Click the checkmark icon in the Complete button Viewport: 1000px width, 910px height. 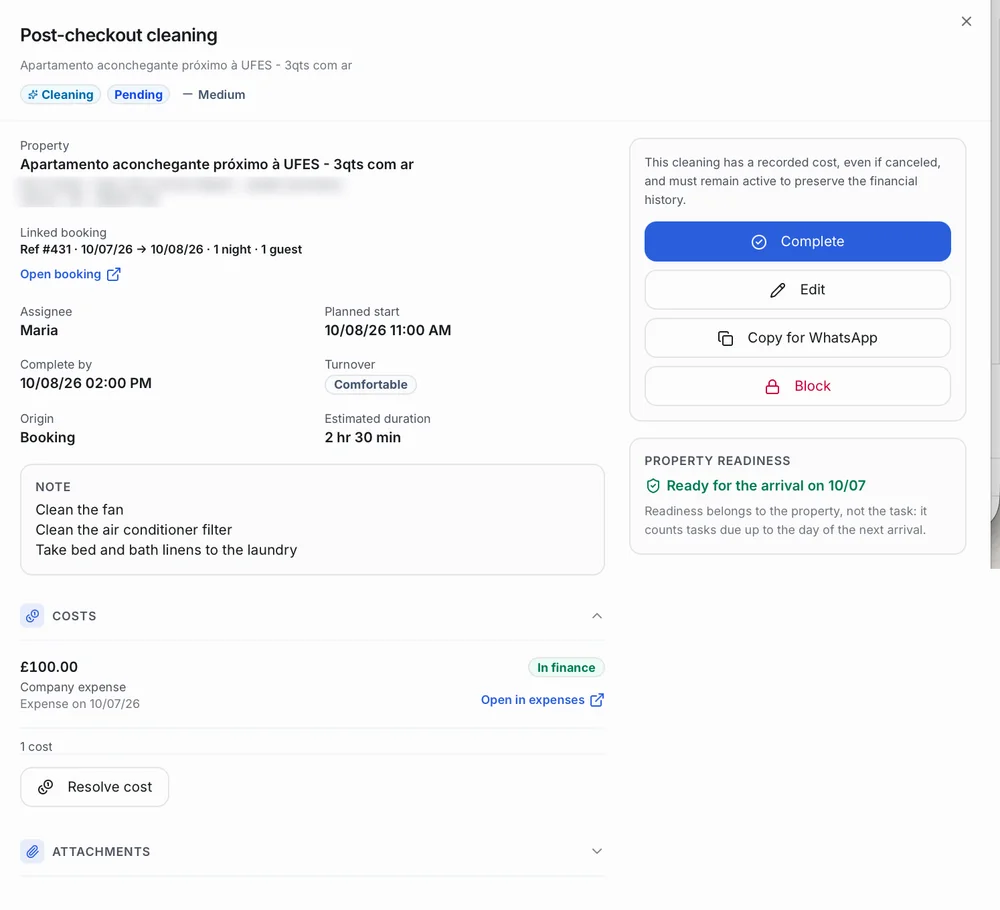(x=758, y=242)
